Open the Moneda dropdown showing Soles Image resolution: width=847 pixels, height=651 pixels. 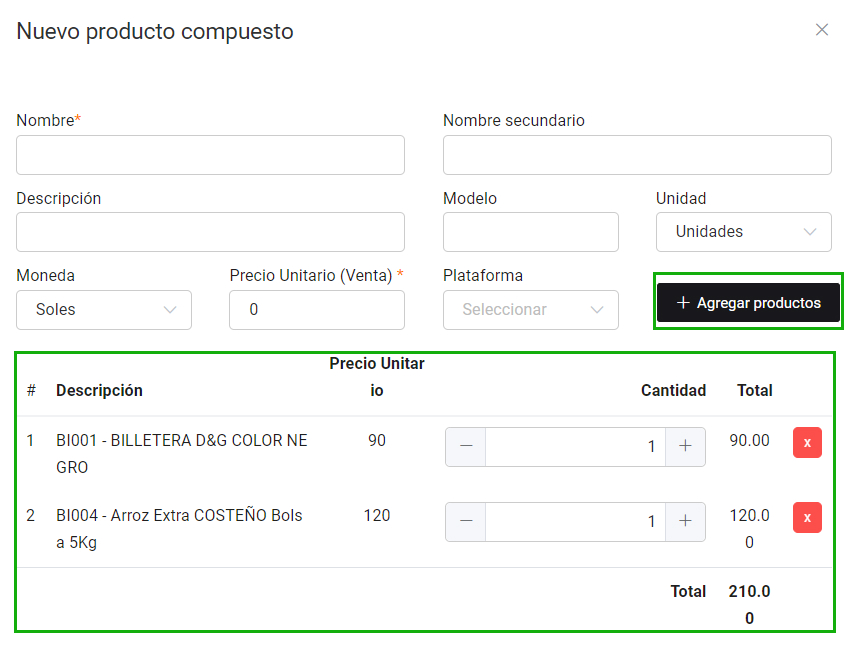[x=104, y=310]
